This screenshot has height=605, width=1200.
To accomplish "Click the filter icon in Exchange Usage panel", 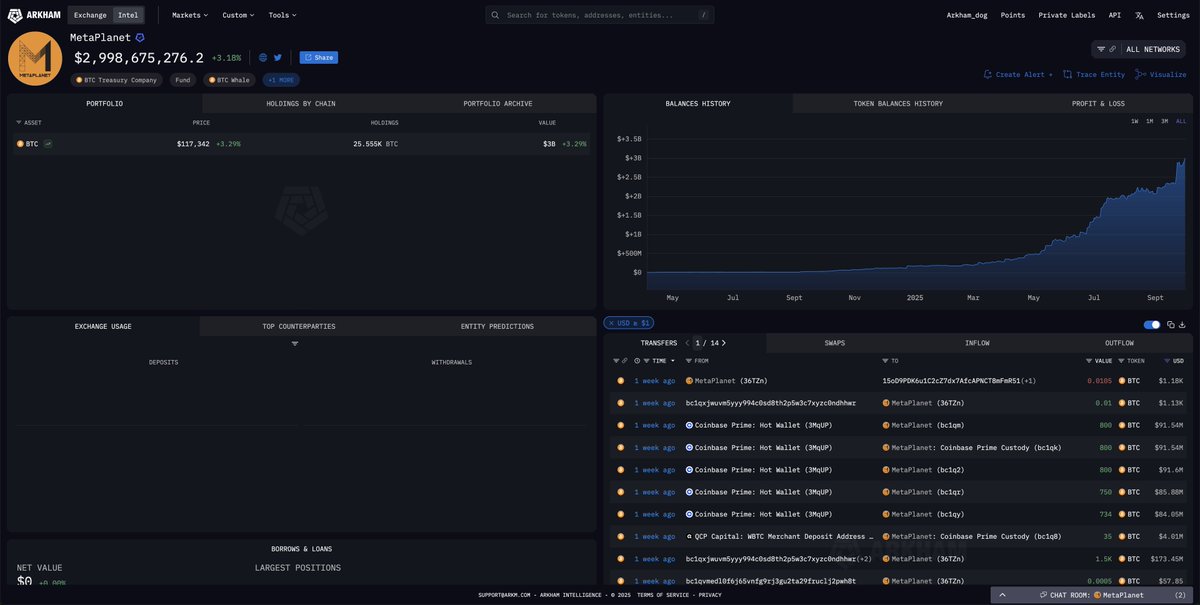I will click(x=295, y=344).
